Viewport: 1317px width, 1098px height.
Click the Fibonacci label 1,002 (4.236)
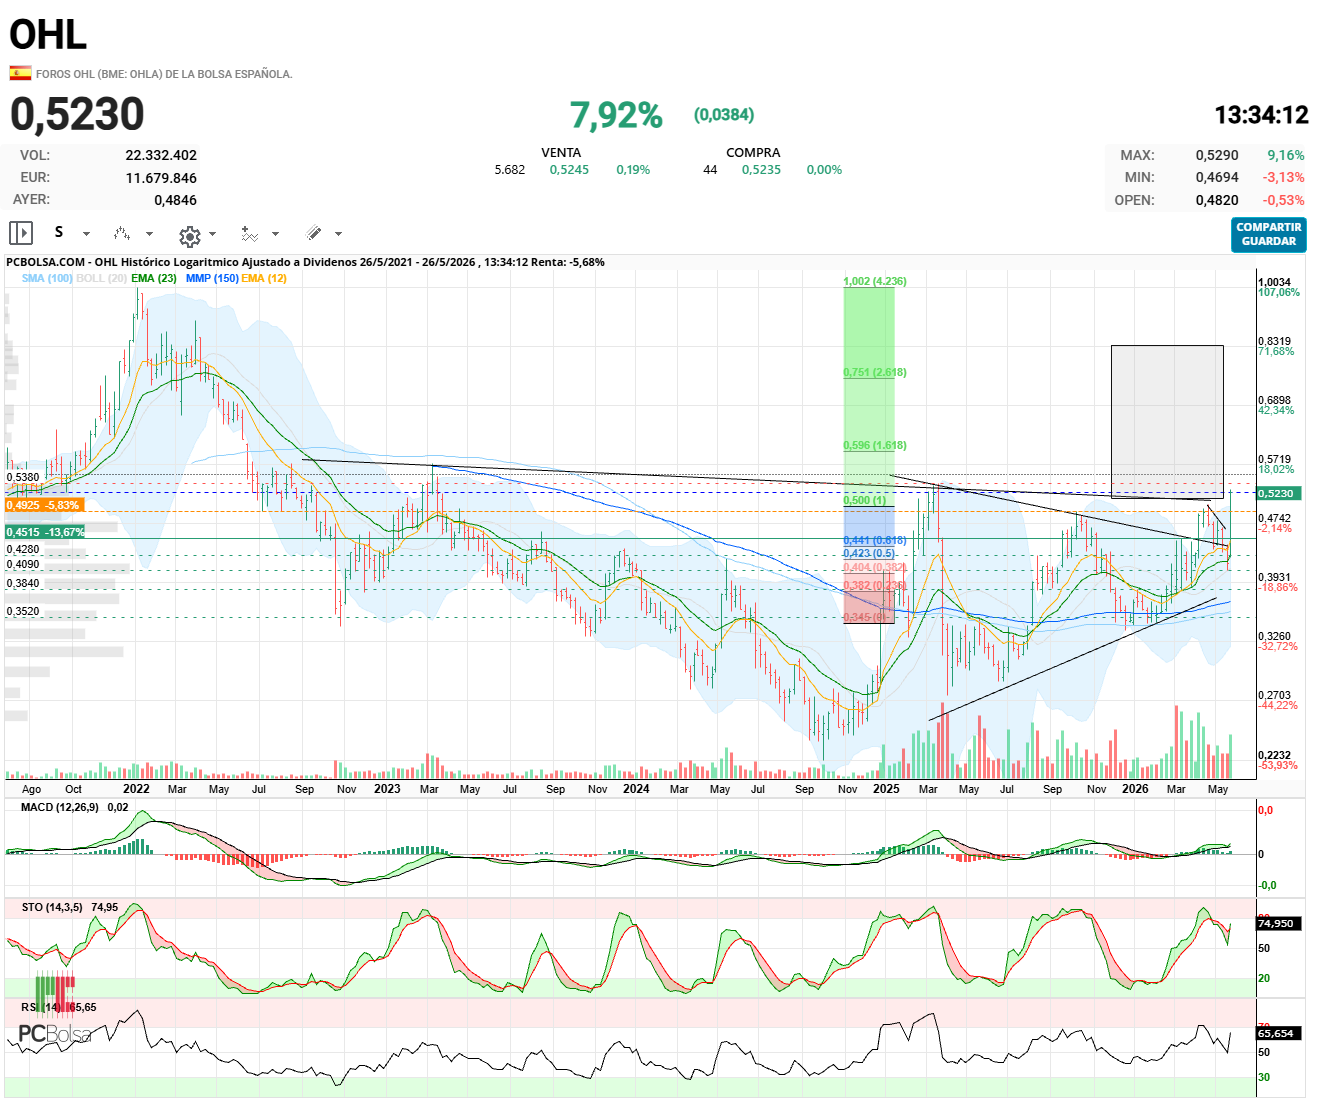pos(875,281)
